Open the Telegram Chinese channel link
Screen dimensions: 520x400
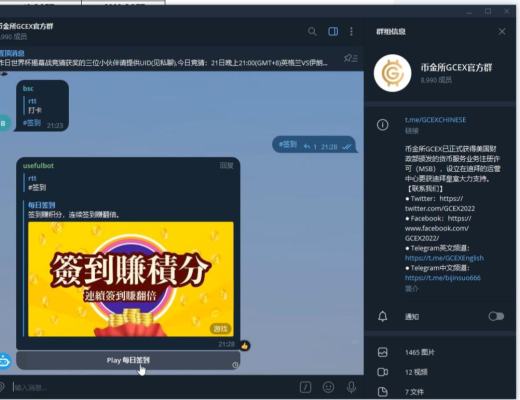coord(442,278)
